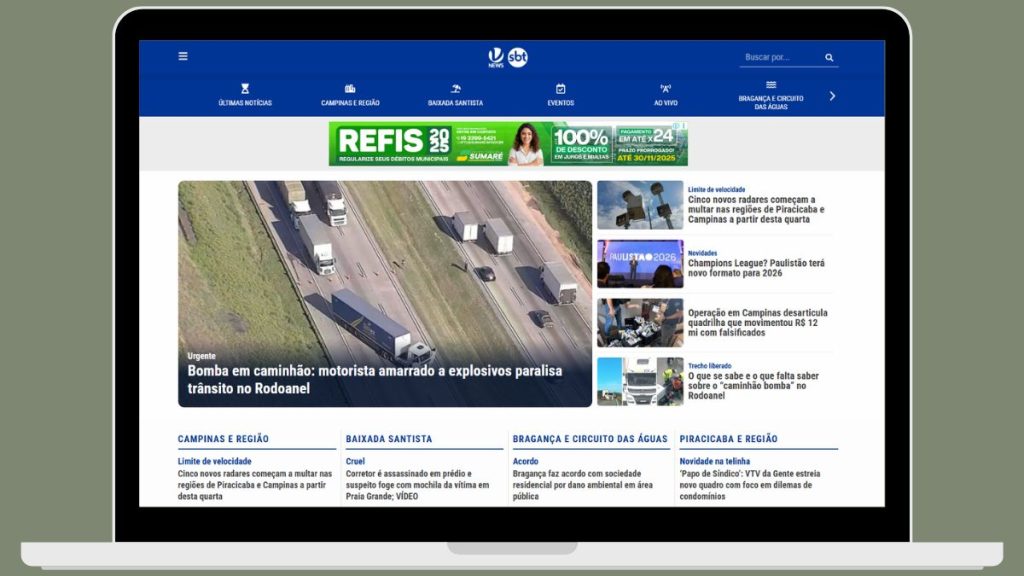
Task: Open the 'Corretor é assassinado' story
Action: pyautogui.click(x=412, y=483)
